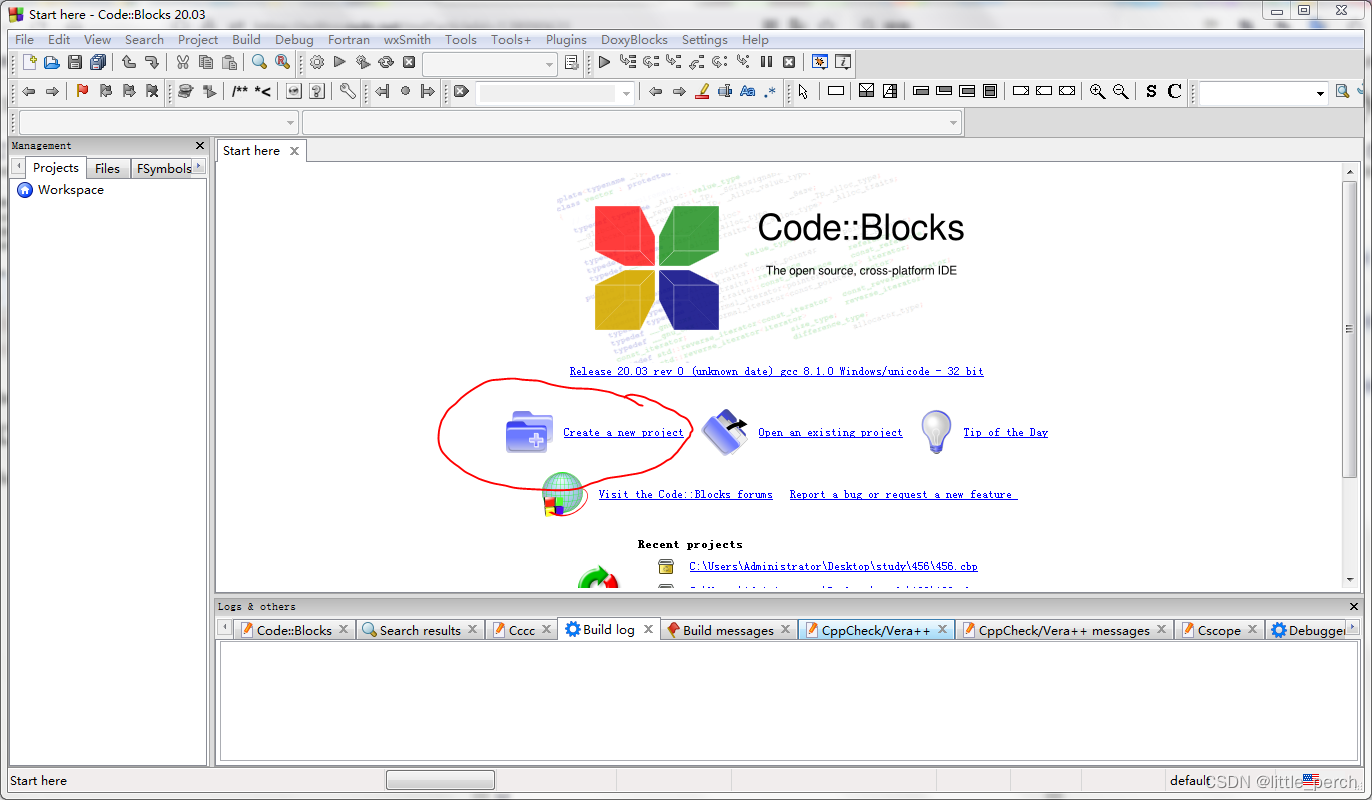Select the arrow pointer tool

(x=803, y=91)
